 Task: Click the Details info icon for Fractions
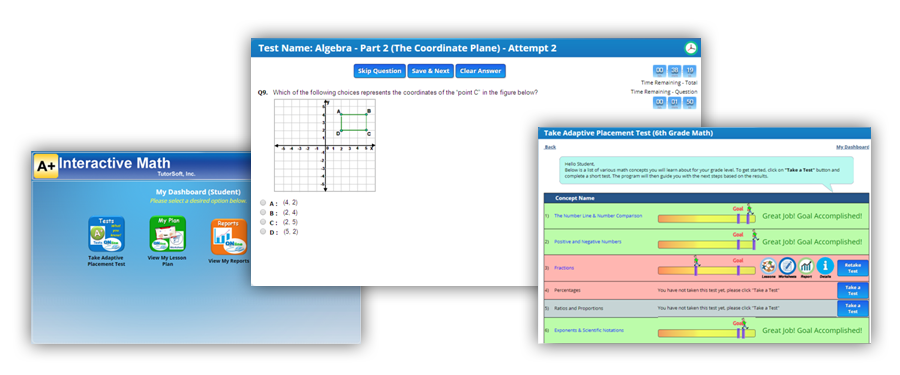click(x=825, y=265)
